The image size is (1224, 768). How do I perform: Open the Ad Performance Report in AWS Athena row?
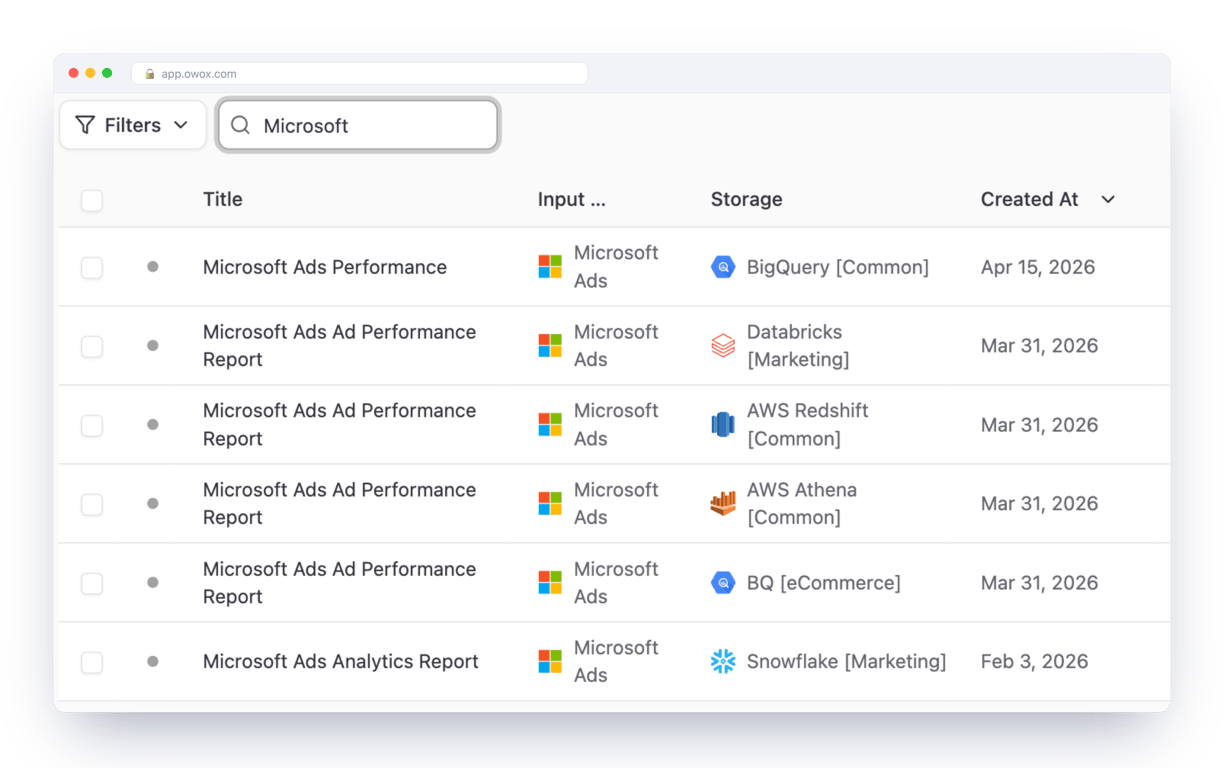(340, 504)
